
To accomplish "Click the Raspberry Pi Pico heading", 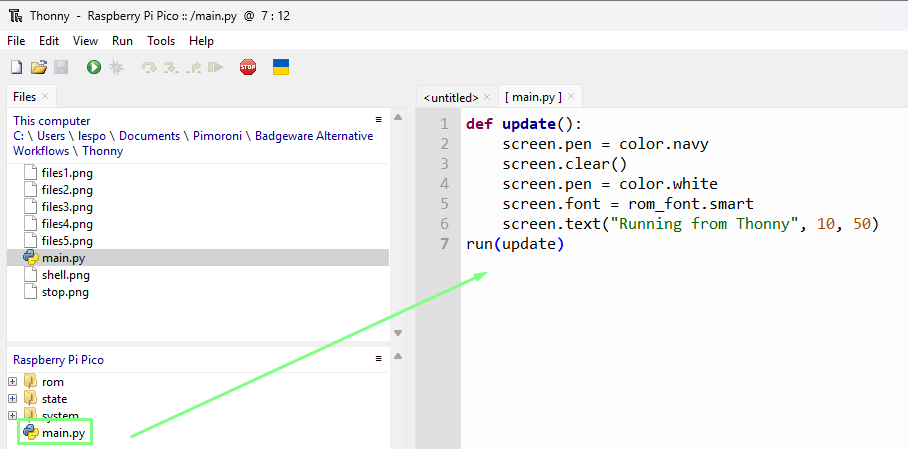I will (58, 360).
